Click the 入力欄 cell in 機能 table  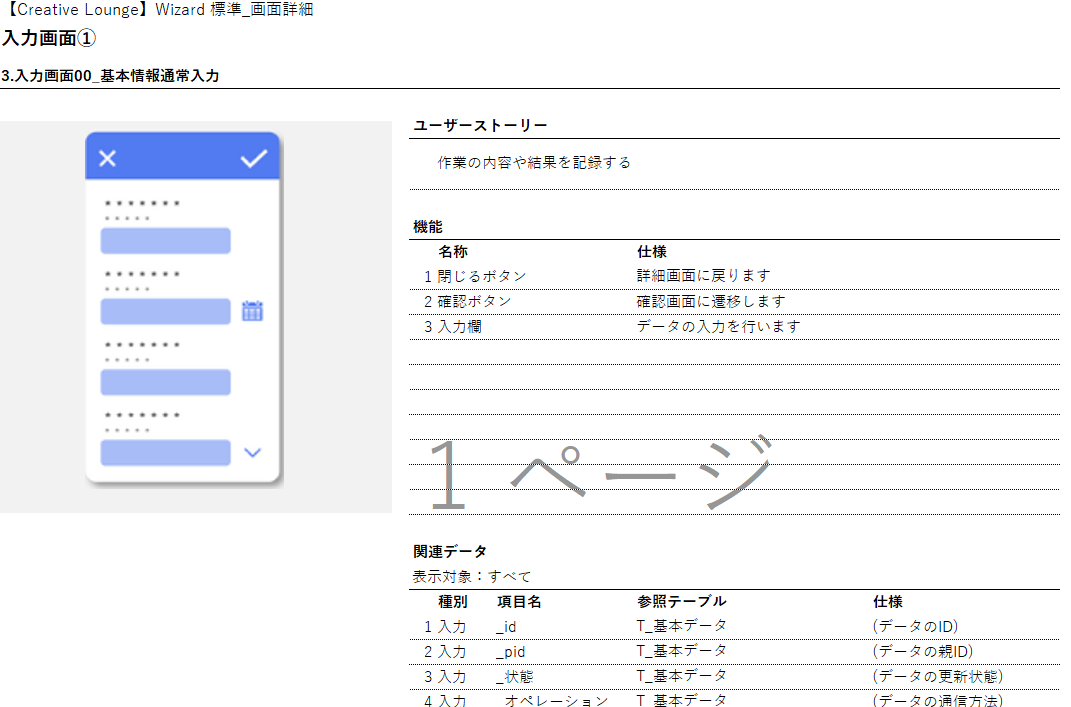(x=459, y=326)
